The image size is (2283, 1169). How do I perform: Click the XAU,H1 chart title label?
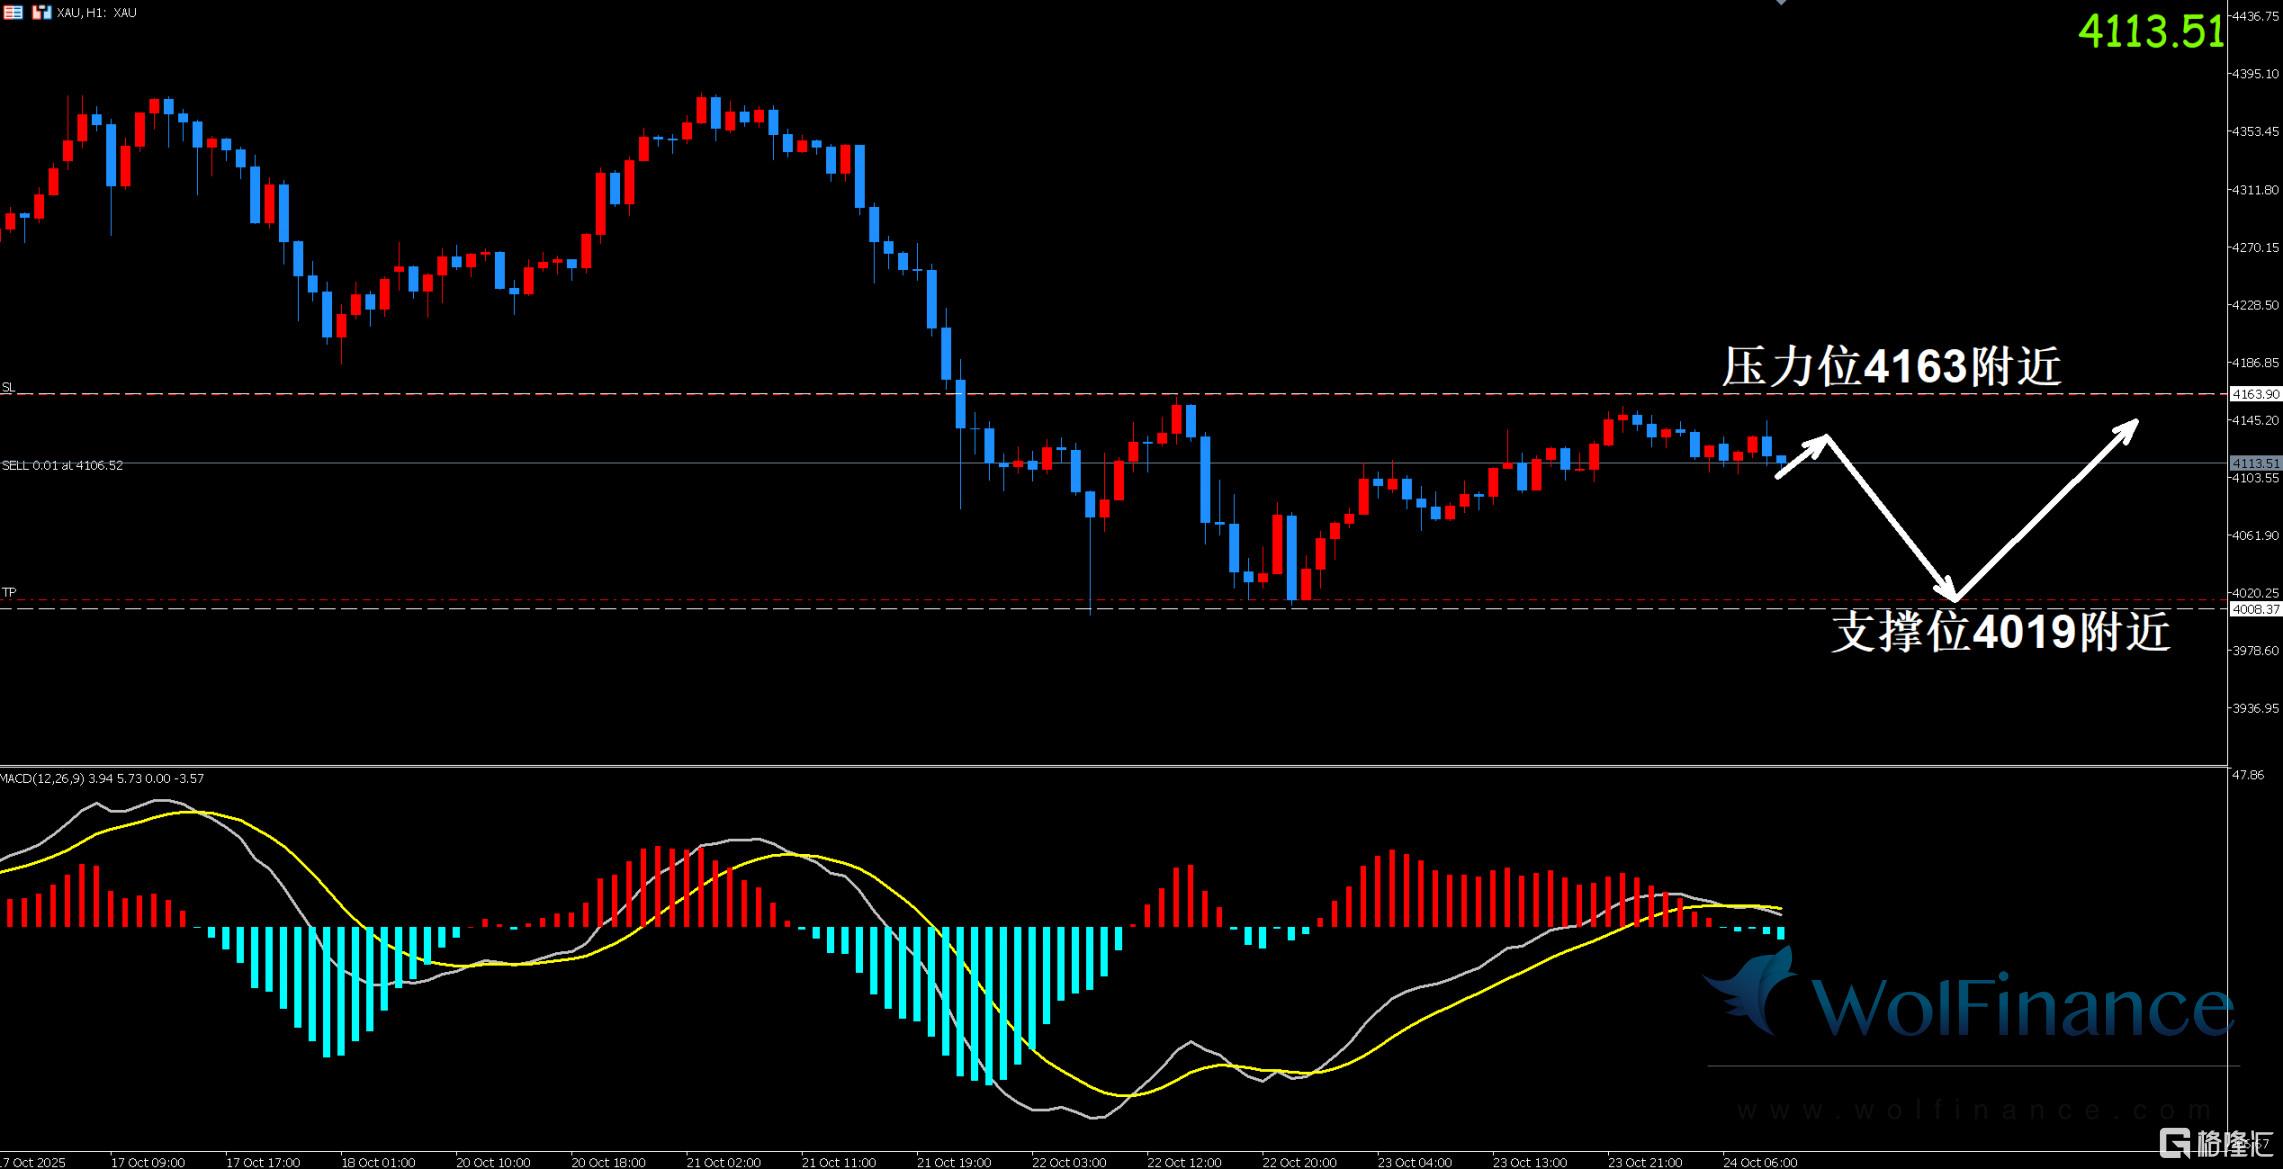point(97,12)
